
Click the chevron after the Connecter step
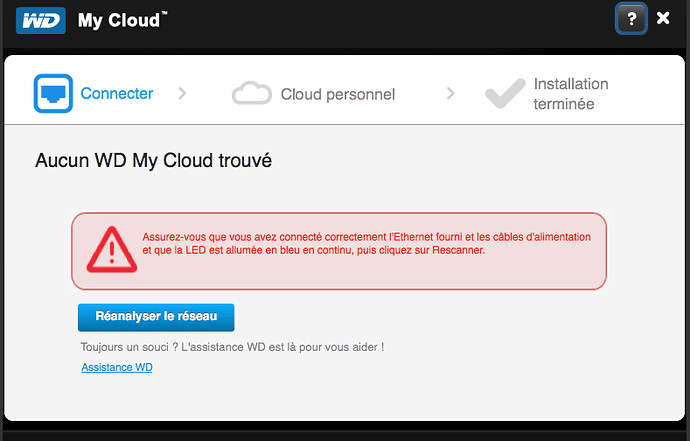click(x=182, y=93)
